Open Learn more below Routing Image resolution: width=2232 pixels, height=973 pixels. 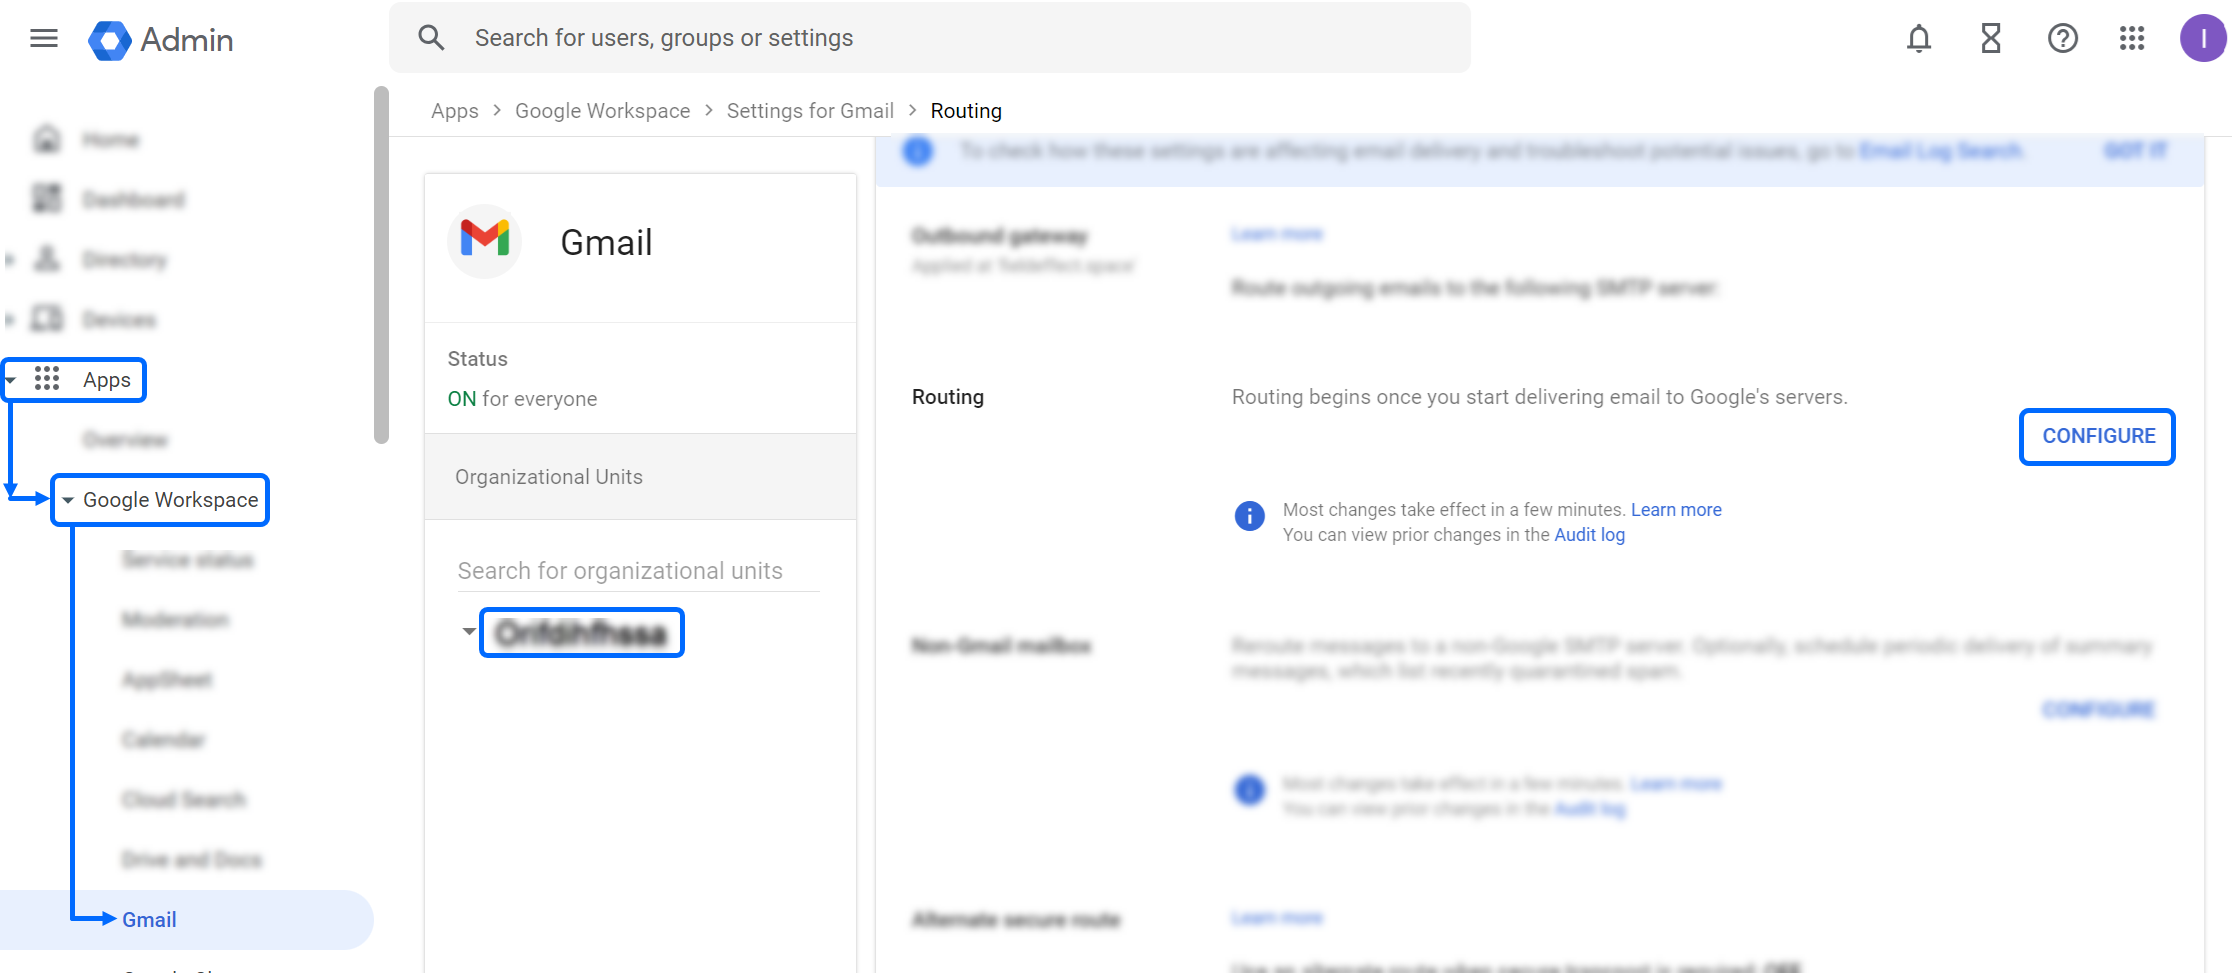point(1676,510)
